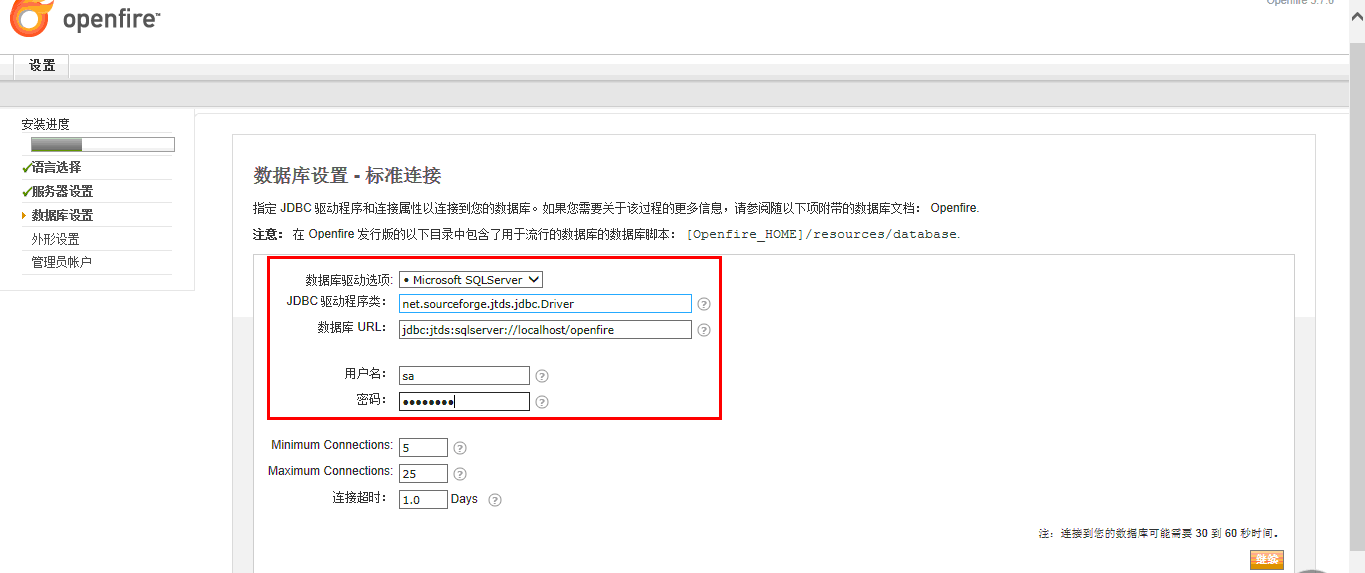
Task: Click the Openfire flame logo
Action: pos(29,18)
